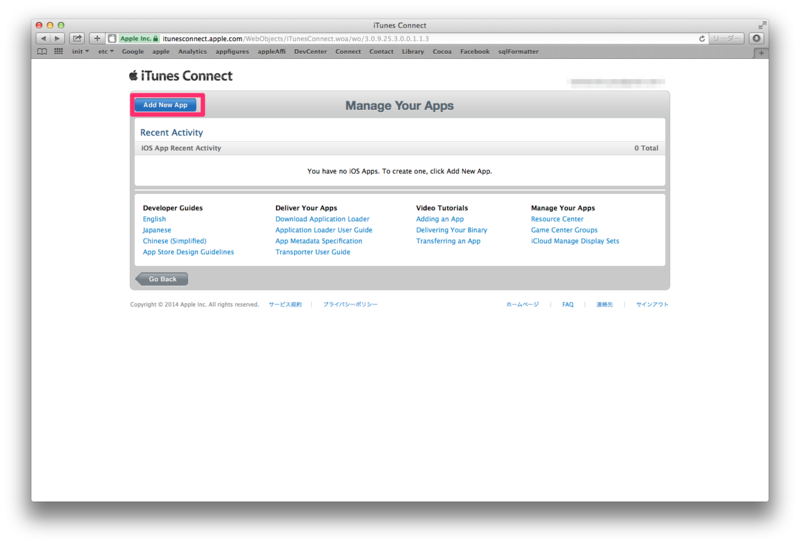Open Game Center Groups link
This screenshot has height=545, width=800.
[x=564, y=230]
